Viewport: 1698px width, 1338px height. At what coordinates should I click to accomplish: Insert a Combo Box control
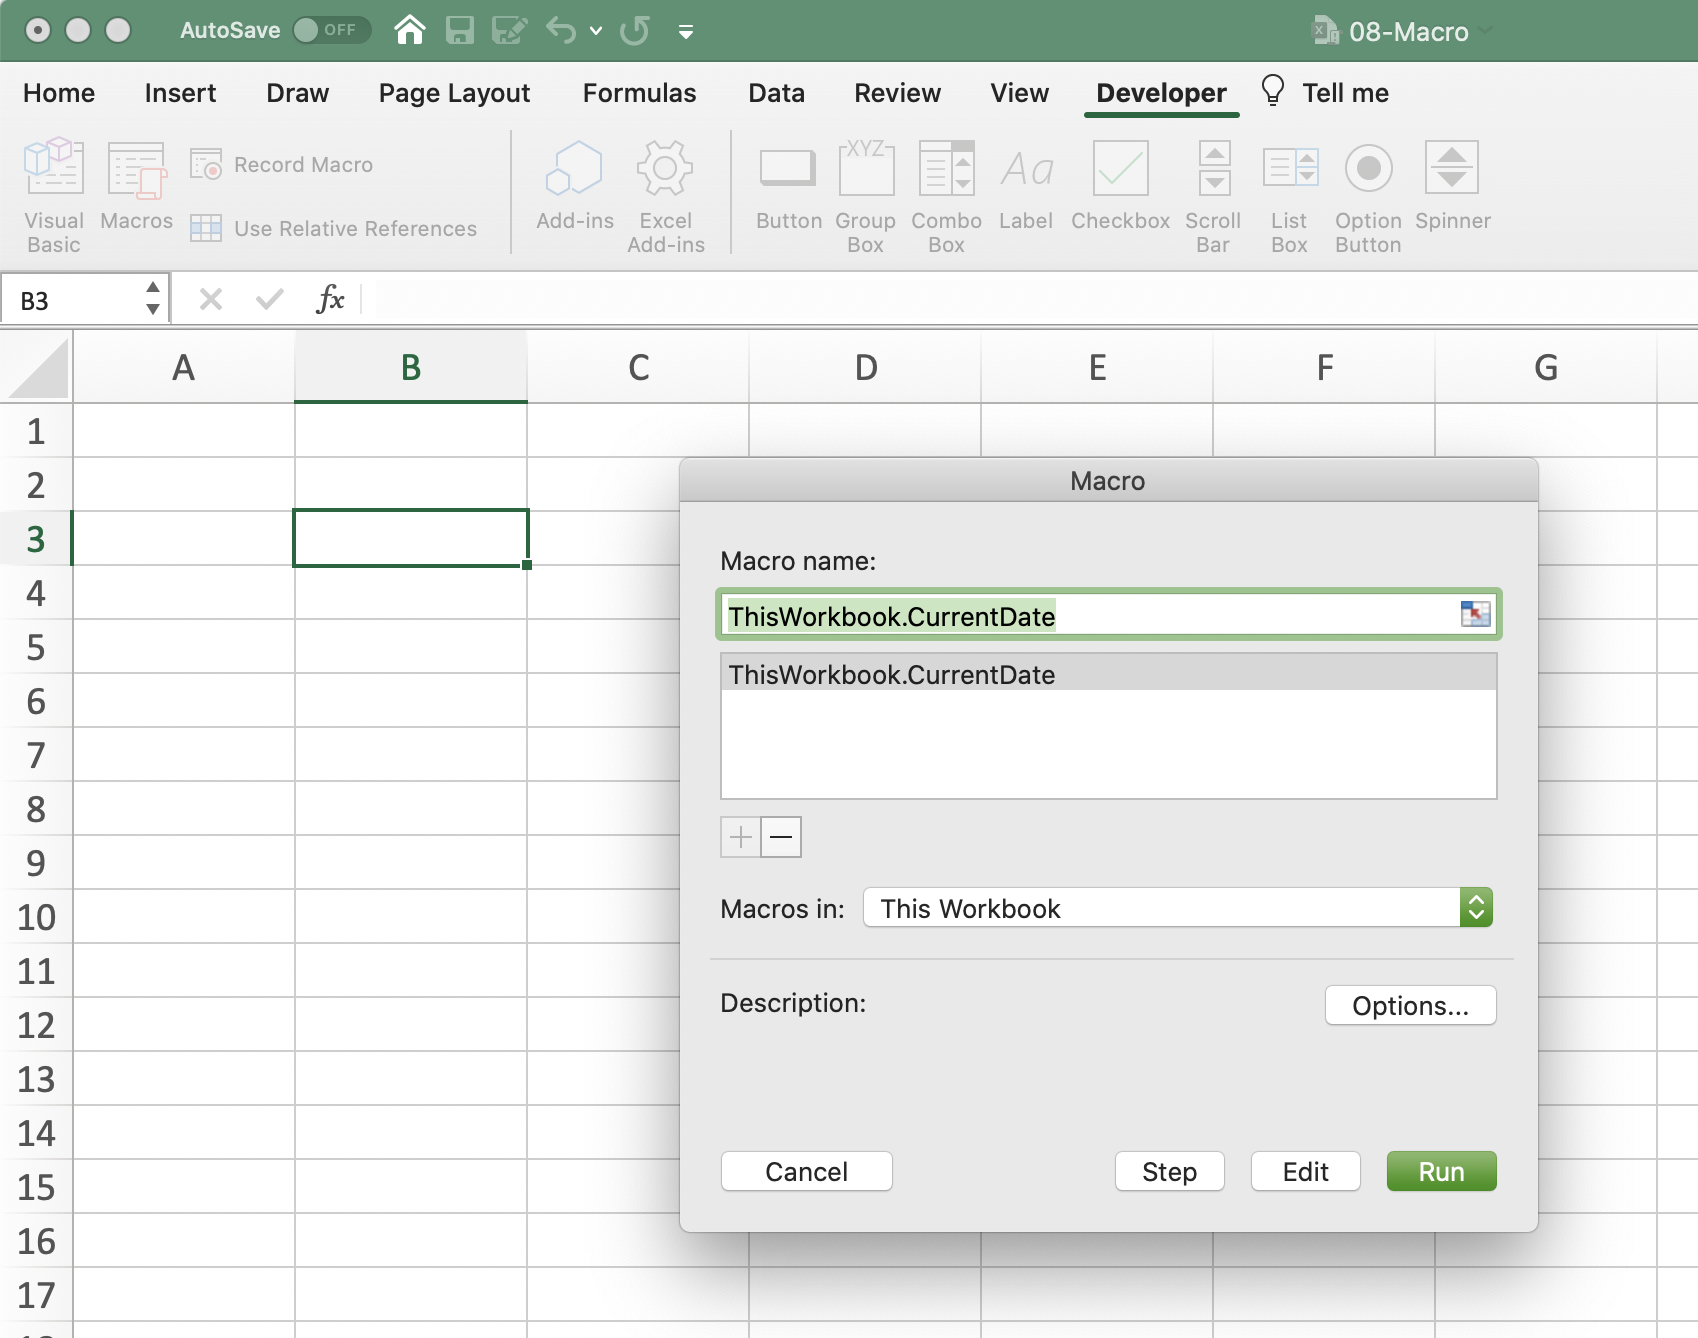pos(946,195)
